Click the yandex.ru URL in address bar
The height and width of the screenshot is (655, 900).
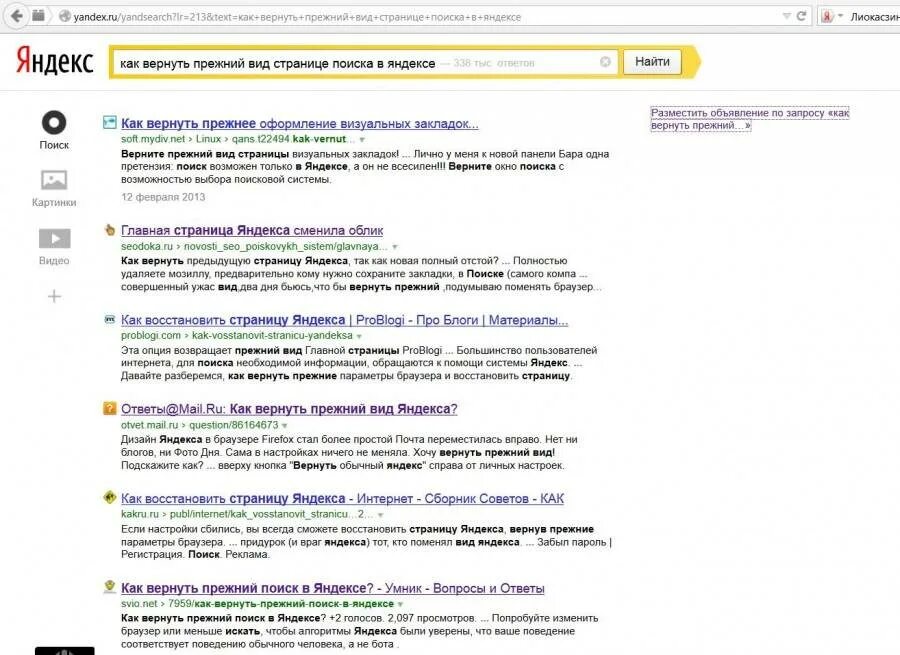click(297, 17)
